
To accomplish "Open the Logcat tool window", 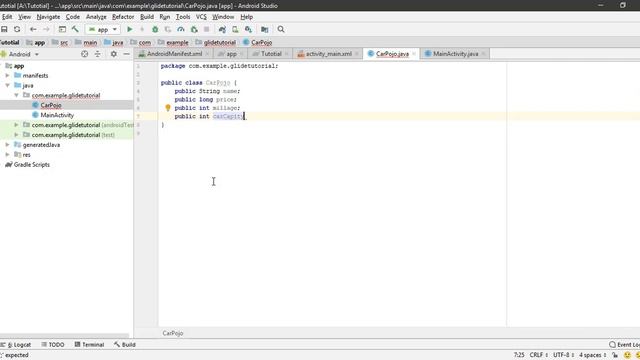I will point(16,344).
